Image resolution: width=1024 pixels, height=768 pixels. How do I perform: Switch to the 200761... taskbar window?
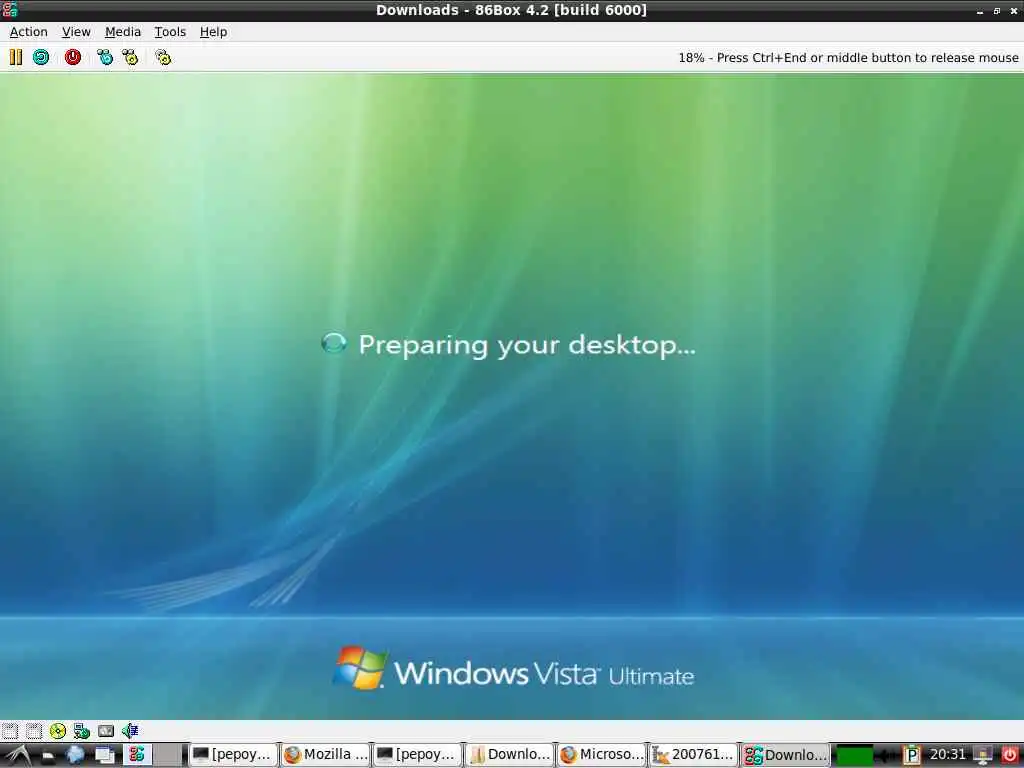694,755
